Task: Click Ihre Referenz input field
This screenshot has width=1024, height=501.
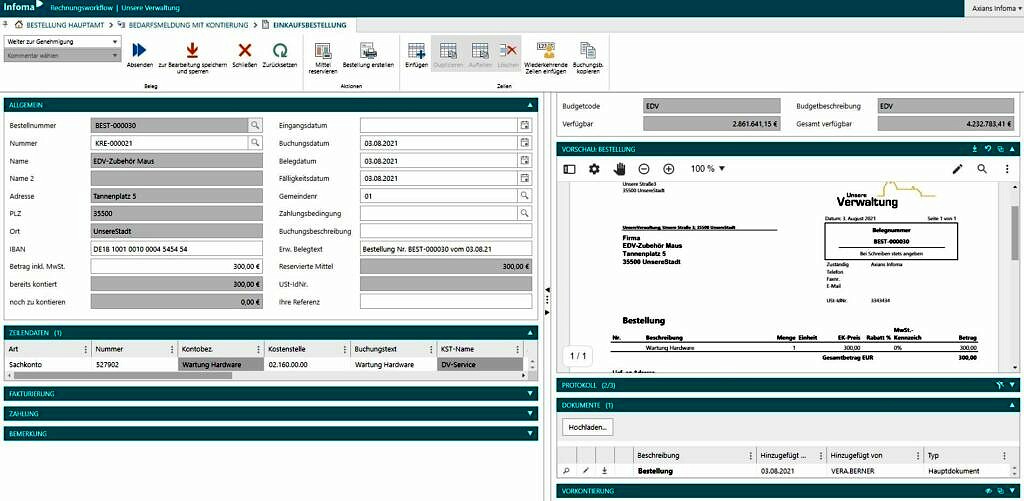Action: [x=446, y=302]
